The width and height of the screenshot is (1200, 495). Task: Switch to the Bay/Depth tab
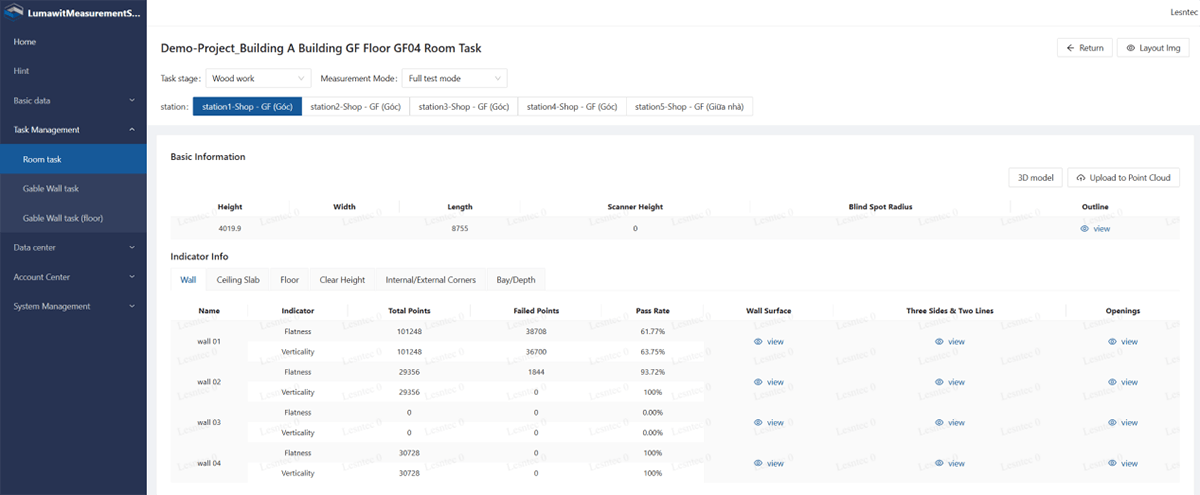point(516,280)
